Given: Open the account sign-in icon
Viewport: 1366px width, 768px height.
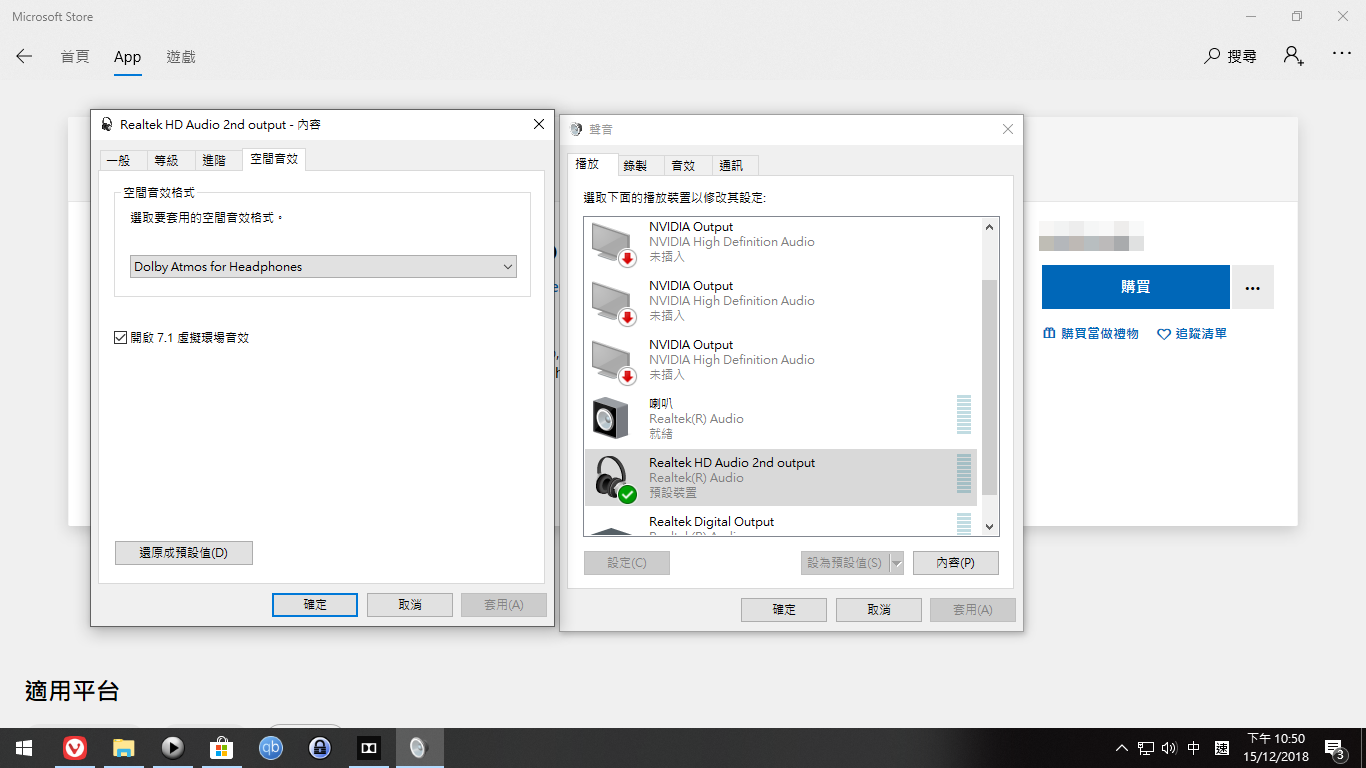Looking at the screenshot, I should point(1294,56).
